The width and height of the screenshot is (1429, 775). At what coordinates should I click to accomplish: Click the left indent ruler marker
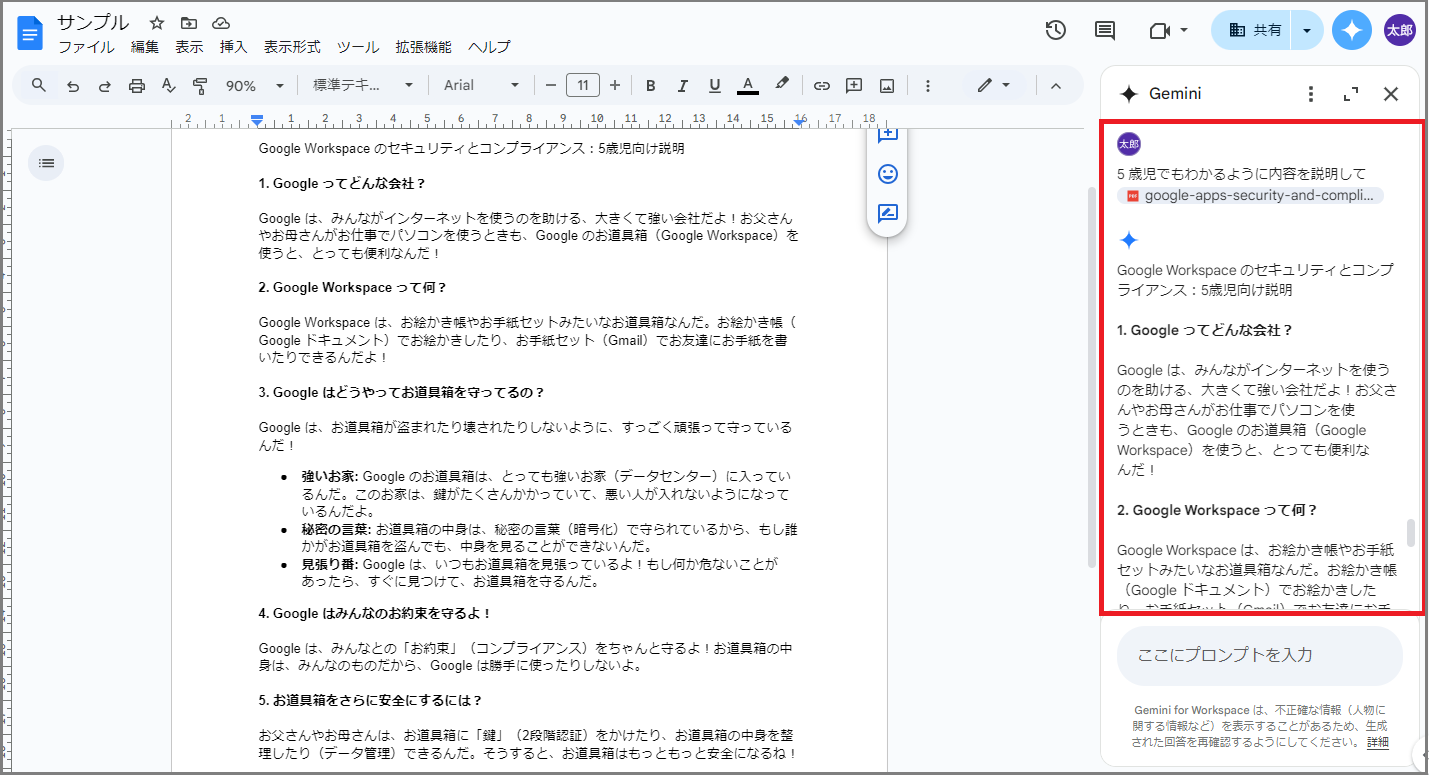pos(257,120)
